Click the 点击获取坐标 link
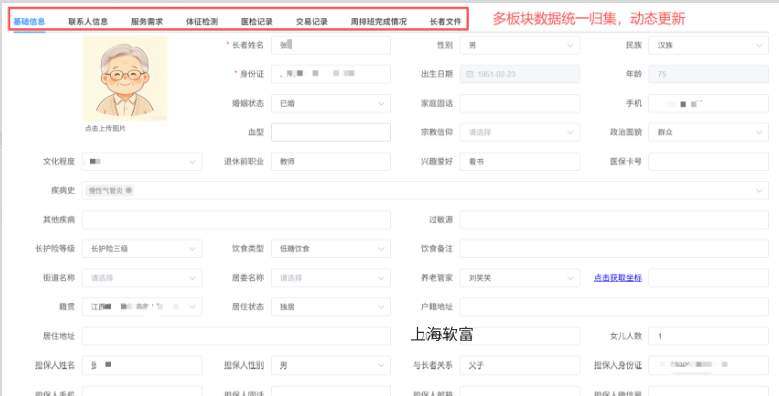Image resolution: width=779 pixels, height=396 pixels. tap(618, 278)
